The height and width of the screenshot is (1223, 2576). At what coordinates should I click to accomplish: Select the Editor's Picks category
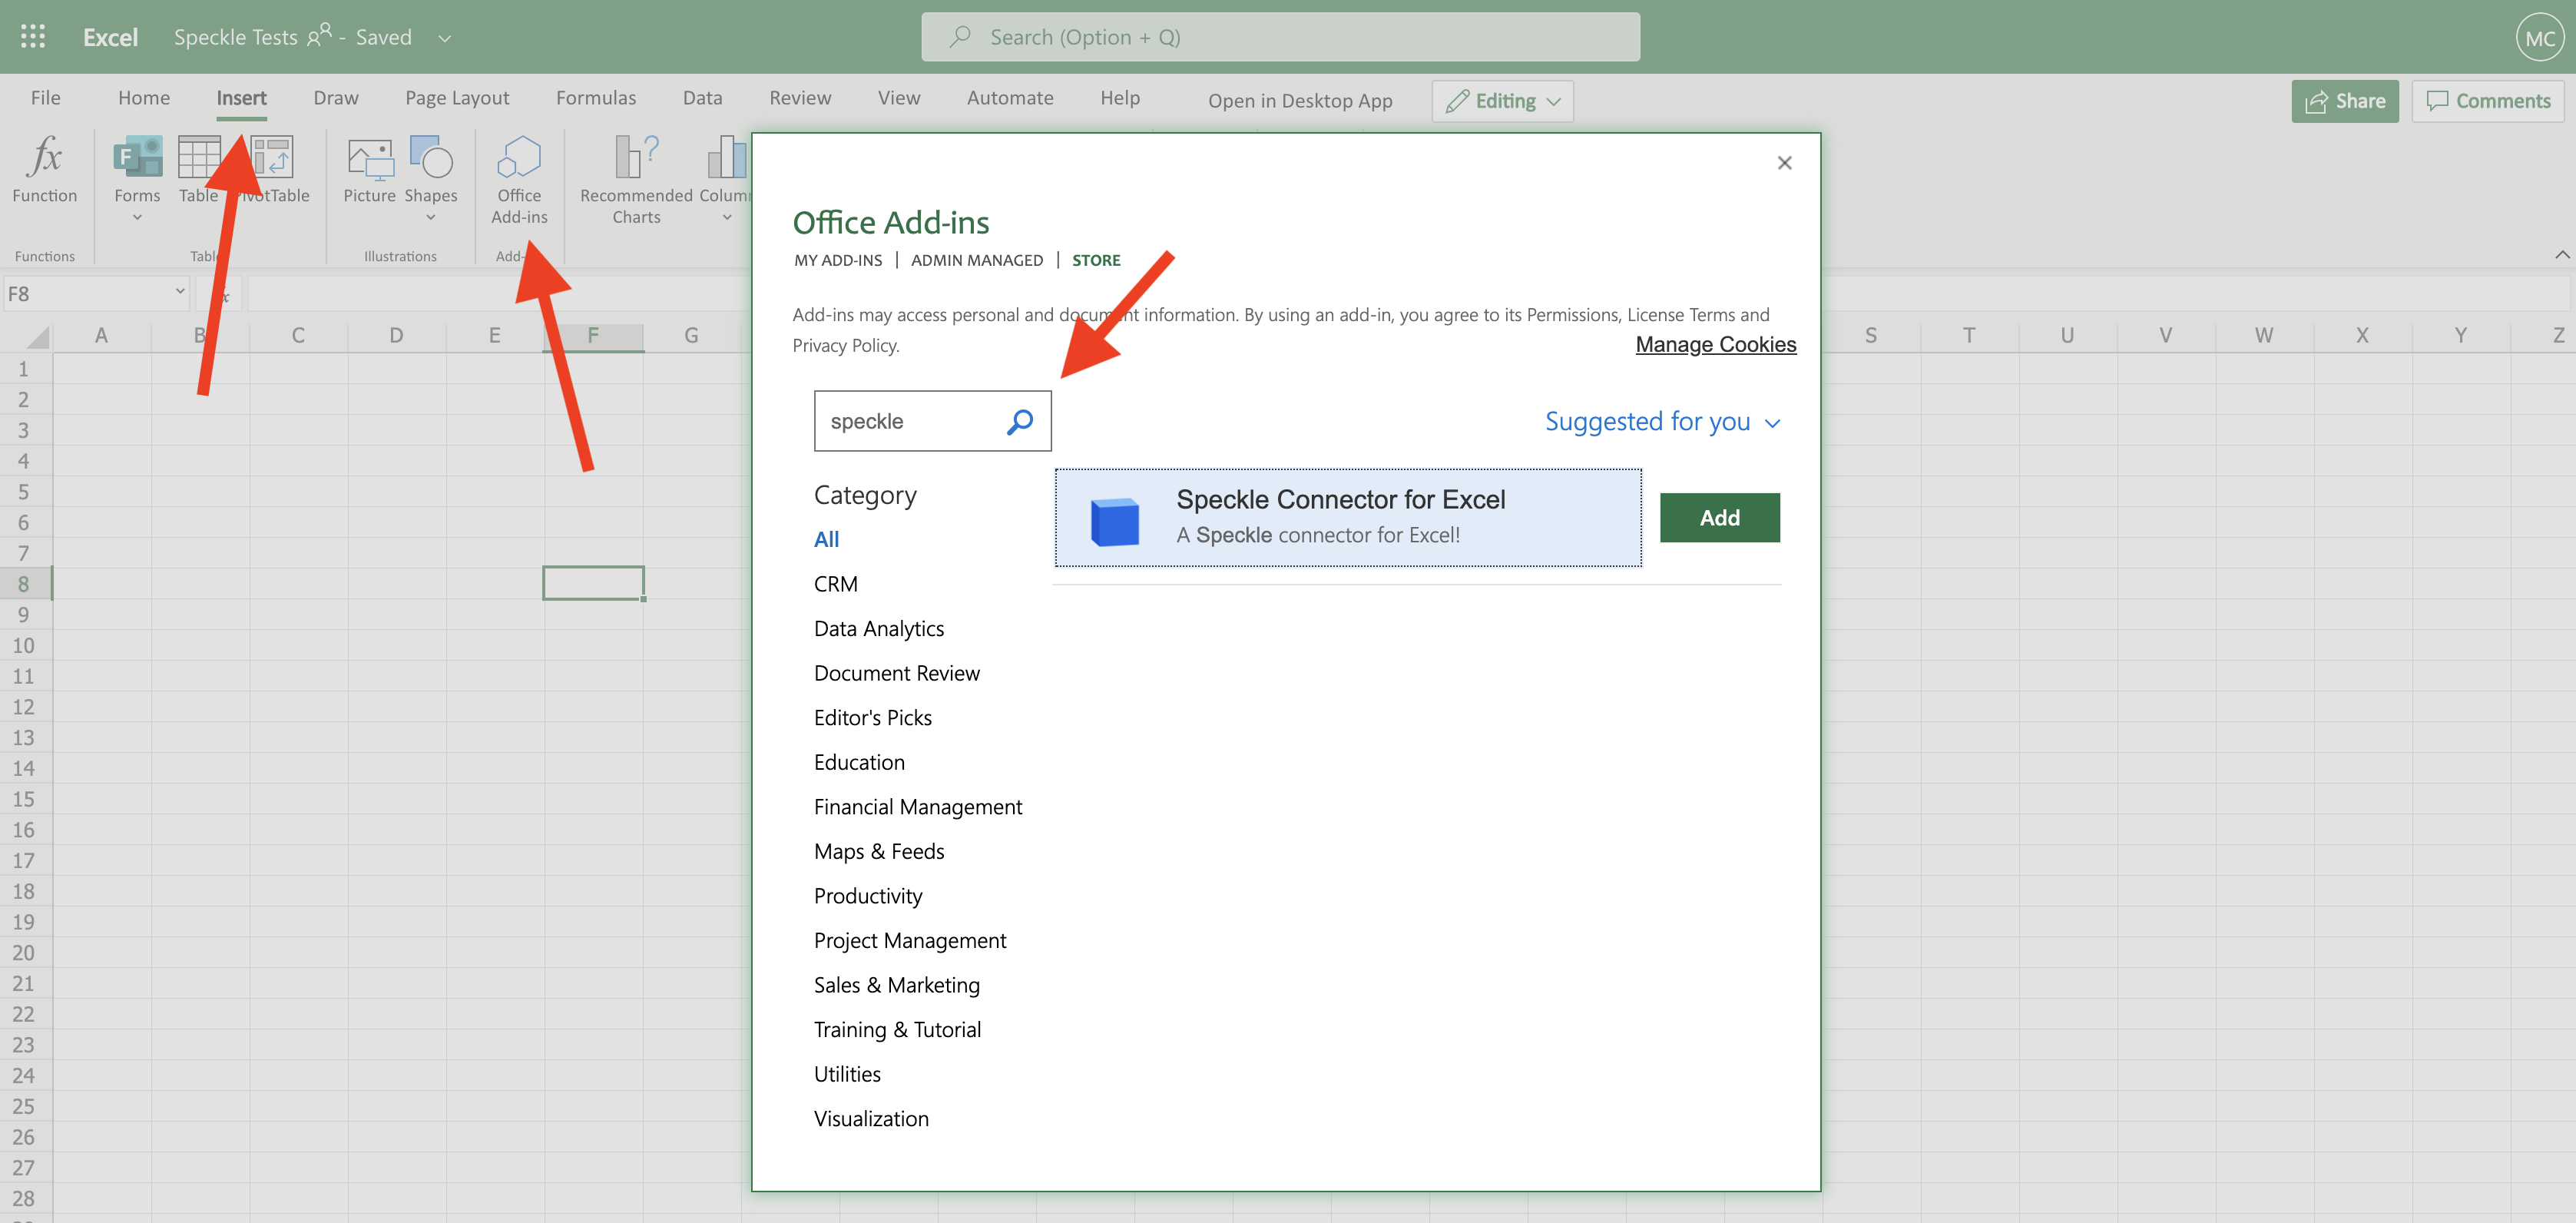873,718
